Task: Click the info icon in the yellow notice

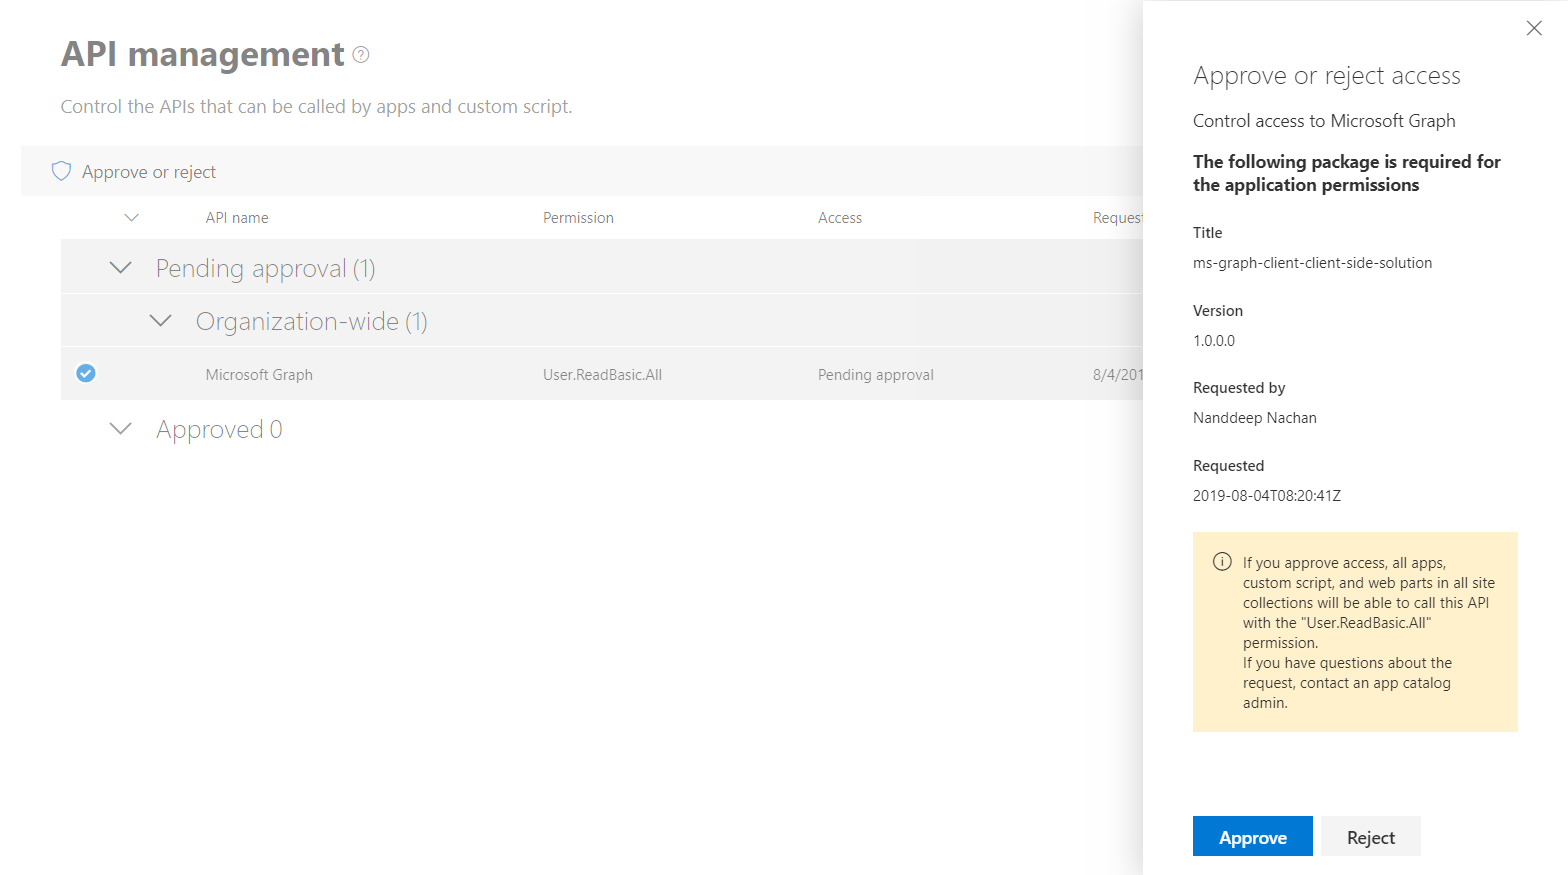Action: (1222, 562)
